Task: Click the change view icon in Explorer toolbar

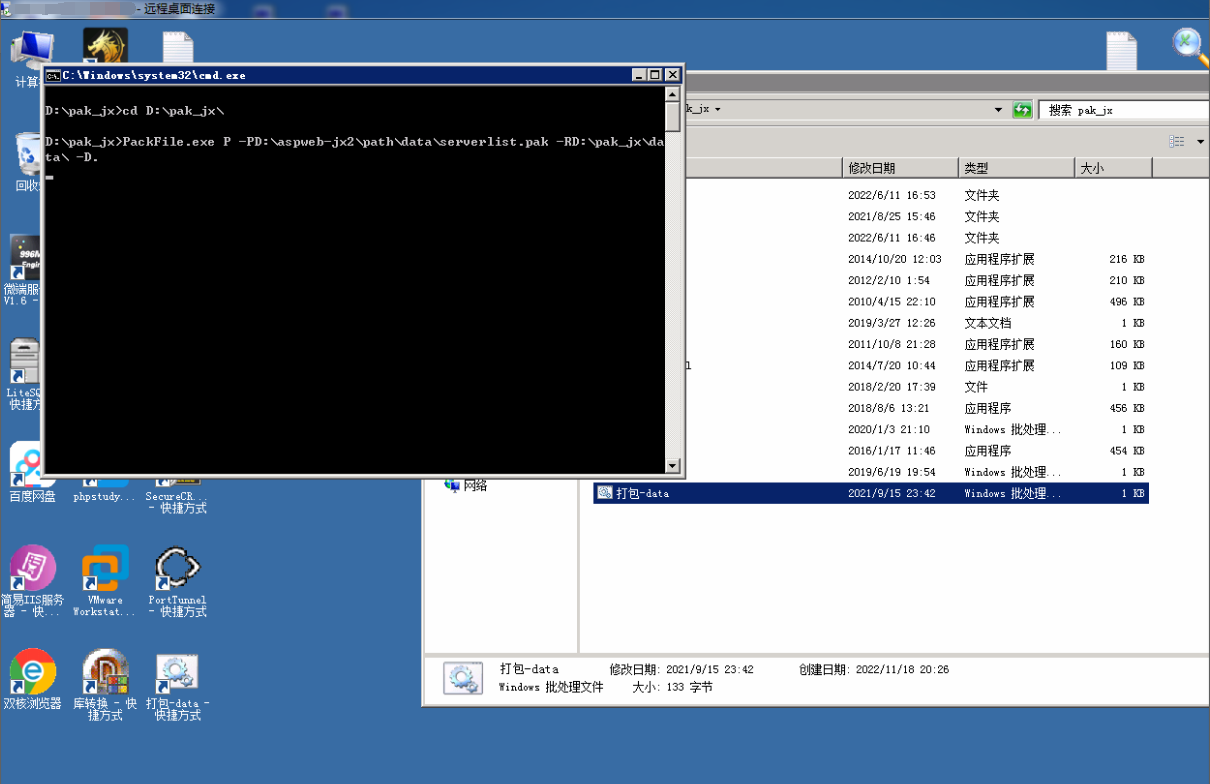Action: click(1177, 142)
